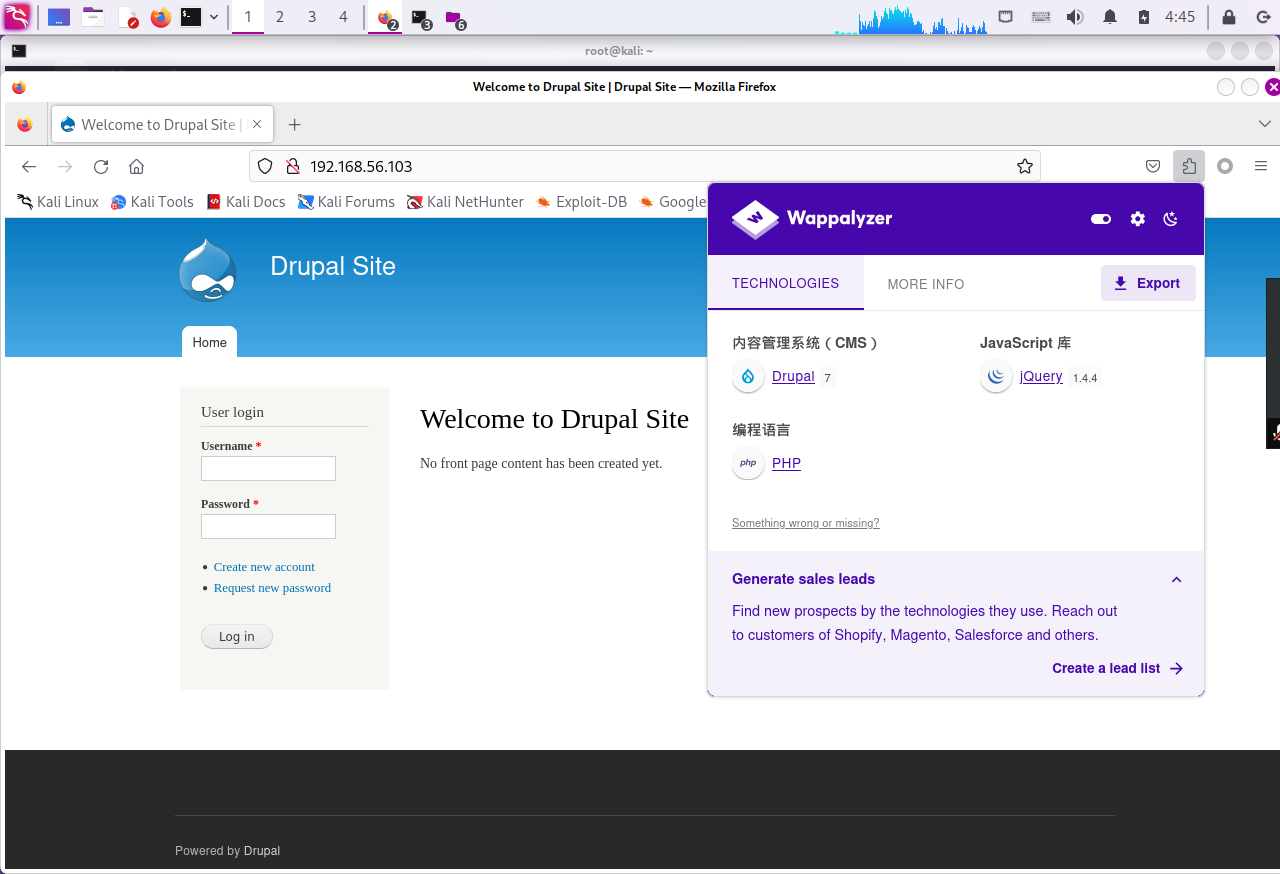The image size is (1280, 874).
Task: Toggle Wappalyzer dark mode moon icon
Action: pyautogui.click(x=1171, y=219)
